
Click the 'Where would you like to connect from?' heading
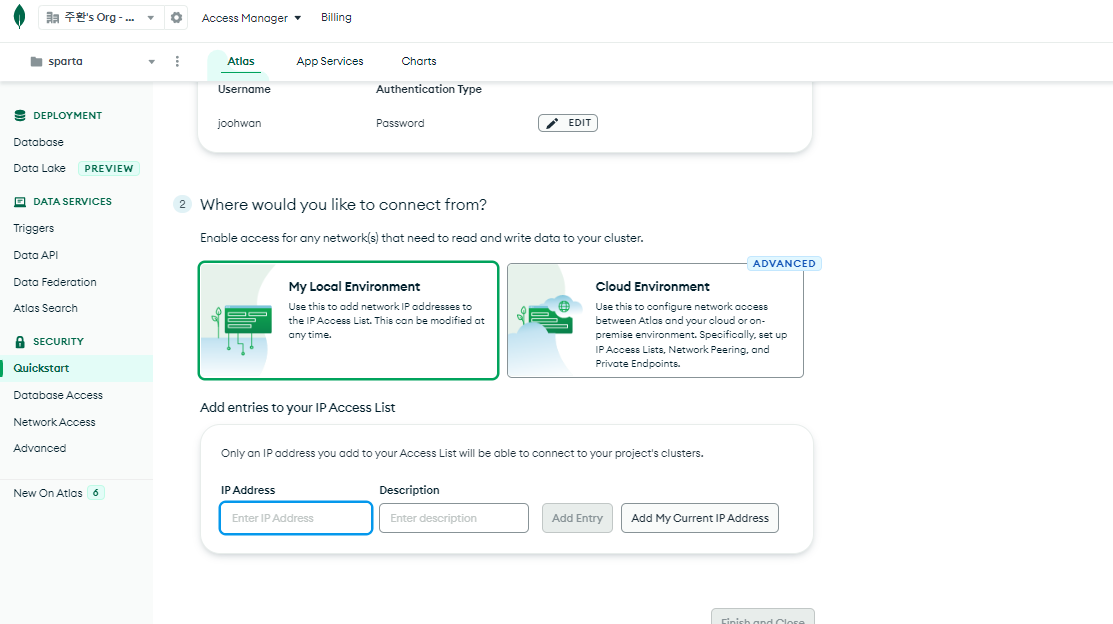pyautogui.click(x=344, y=204)
